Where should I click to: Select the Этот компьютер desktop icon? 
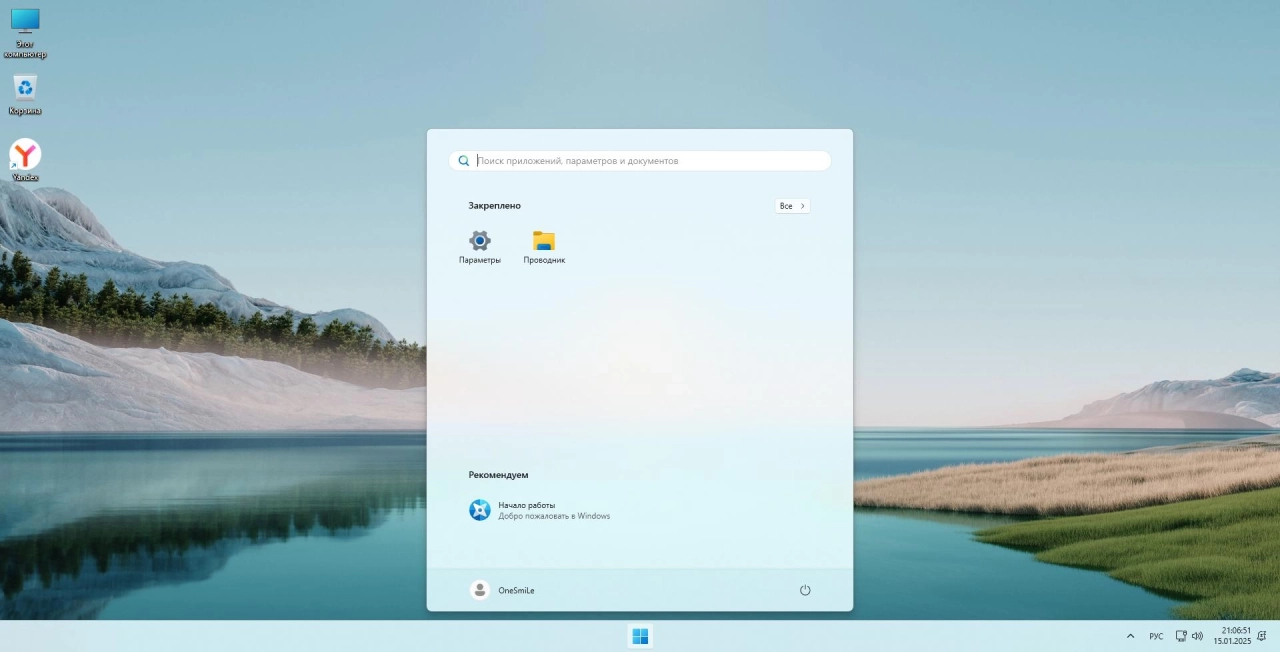coord(25,33)
